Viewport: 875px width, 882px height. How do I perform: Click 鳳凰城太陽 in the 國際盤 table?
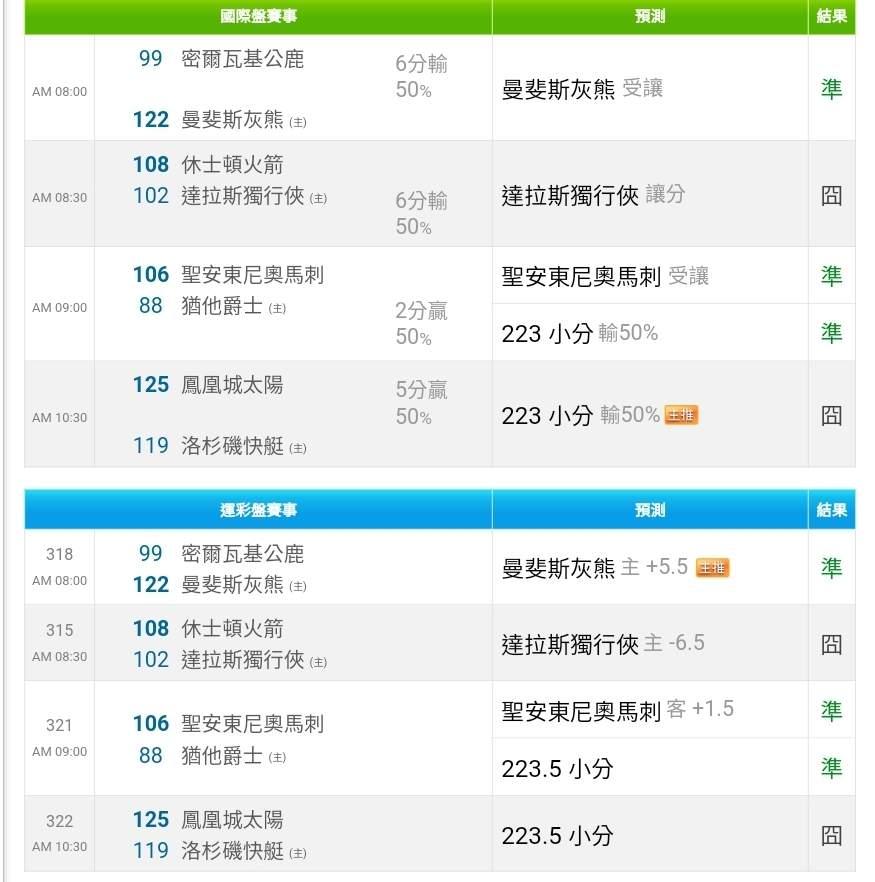pyautogui.click(x=232, y=385)
